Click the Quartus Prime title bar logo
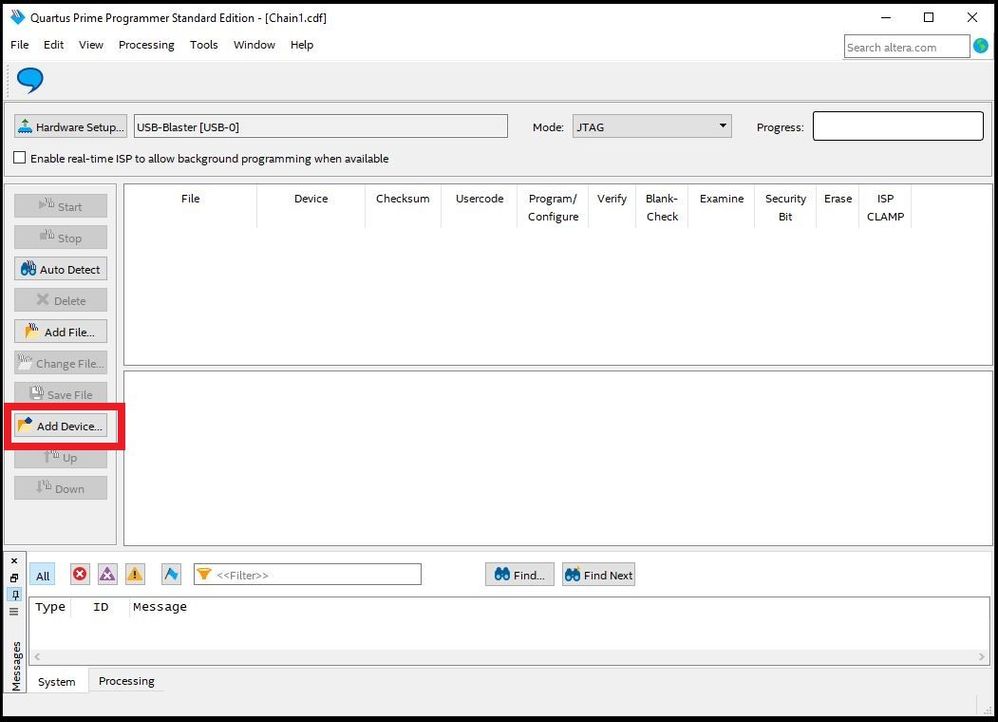Screen dimensions: 998x722 click(18, 17)
